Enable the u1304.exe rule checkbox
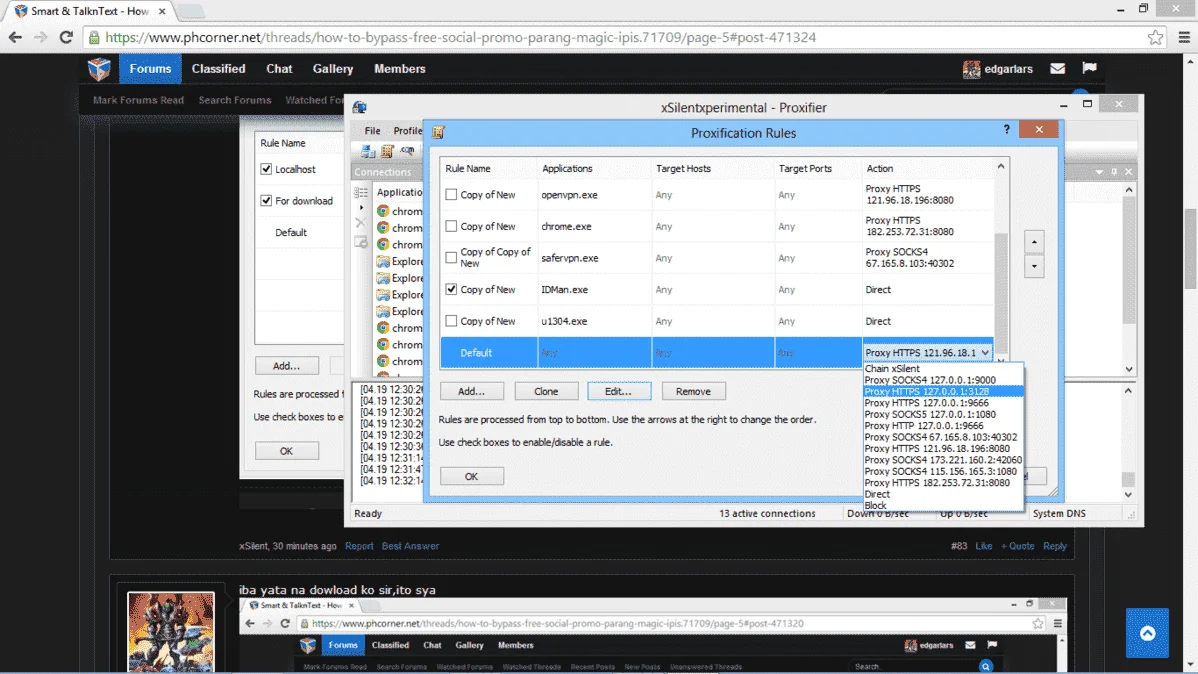Image resolution: width=1198 pixels, height=674 pixels. click(452, 321)
